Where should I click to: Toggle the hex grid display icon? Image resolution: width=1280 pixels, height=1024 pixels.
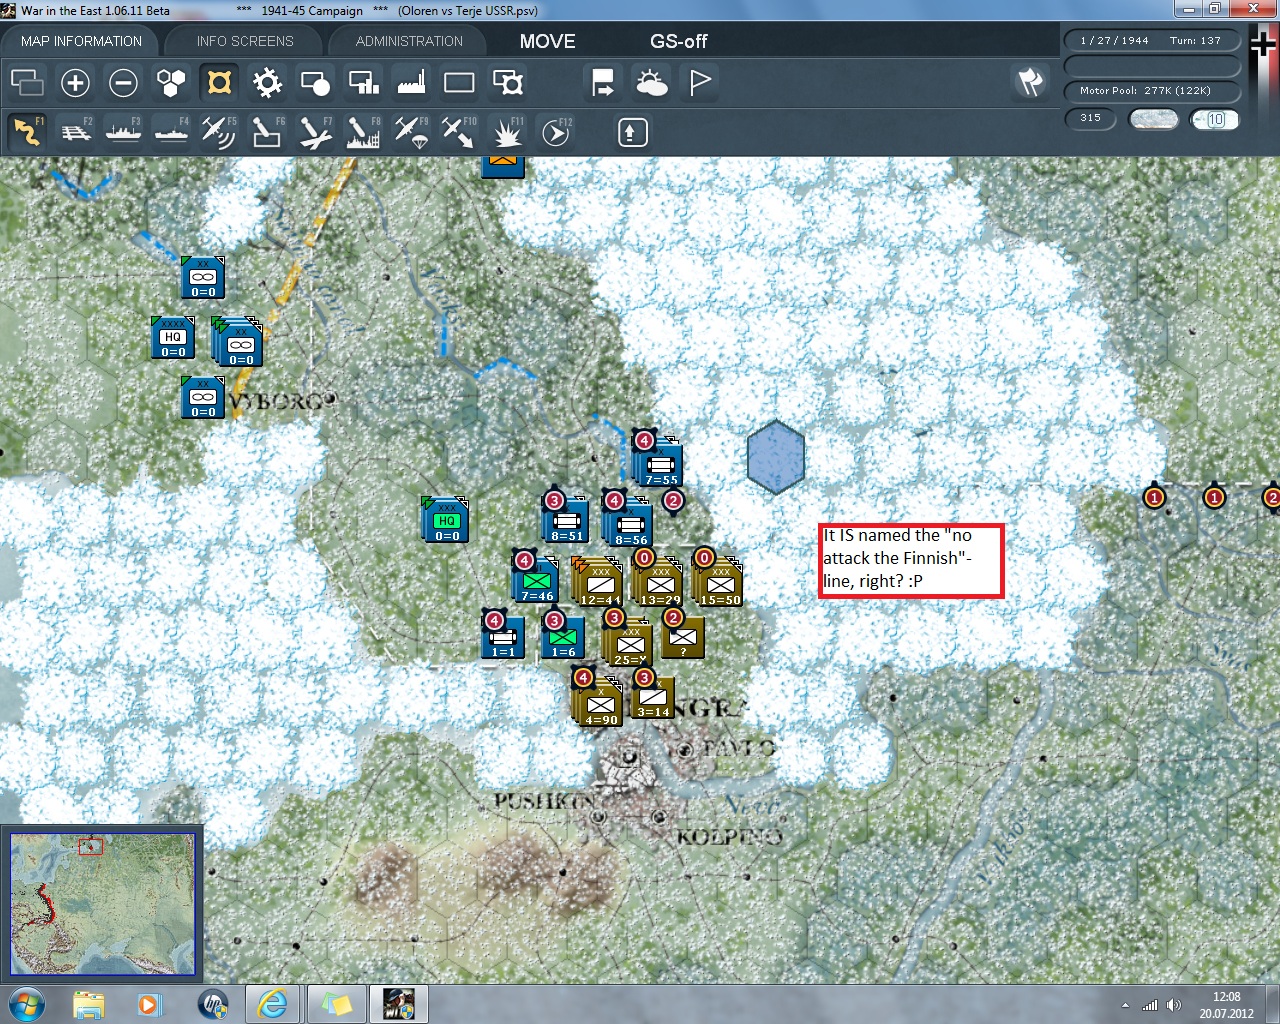pos(171,82)
